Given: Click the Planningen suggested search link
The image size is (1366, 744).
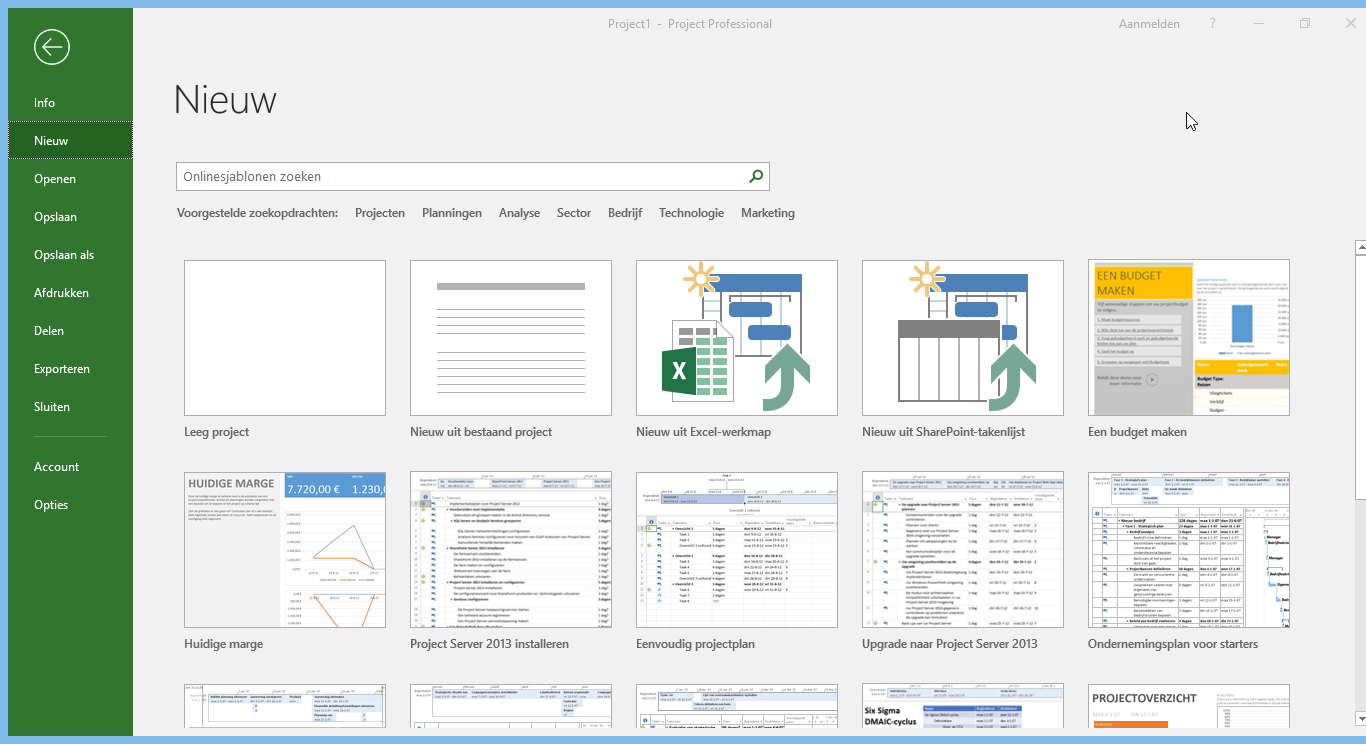Looking at the screenshot, I should [x=452, y=213].
